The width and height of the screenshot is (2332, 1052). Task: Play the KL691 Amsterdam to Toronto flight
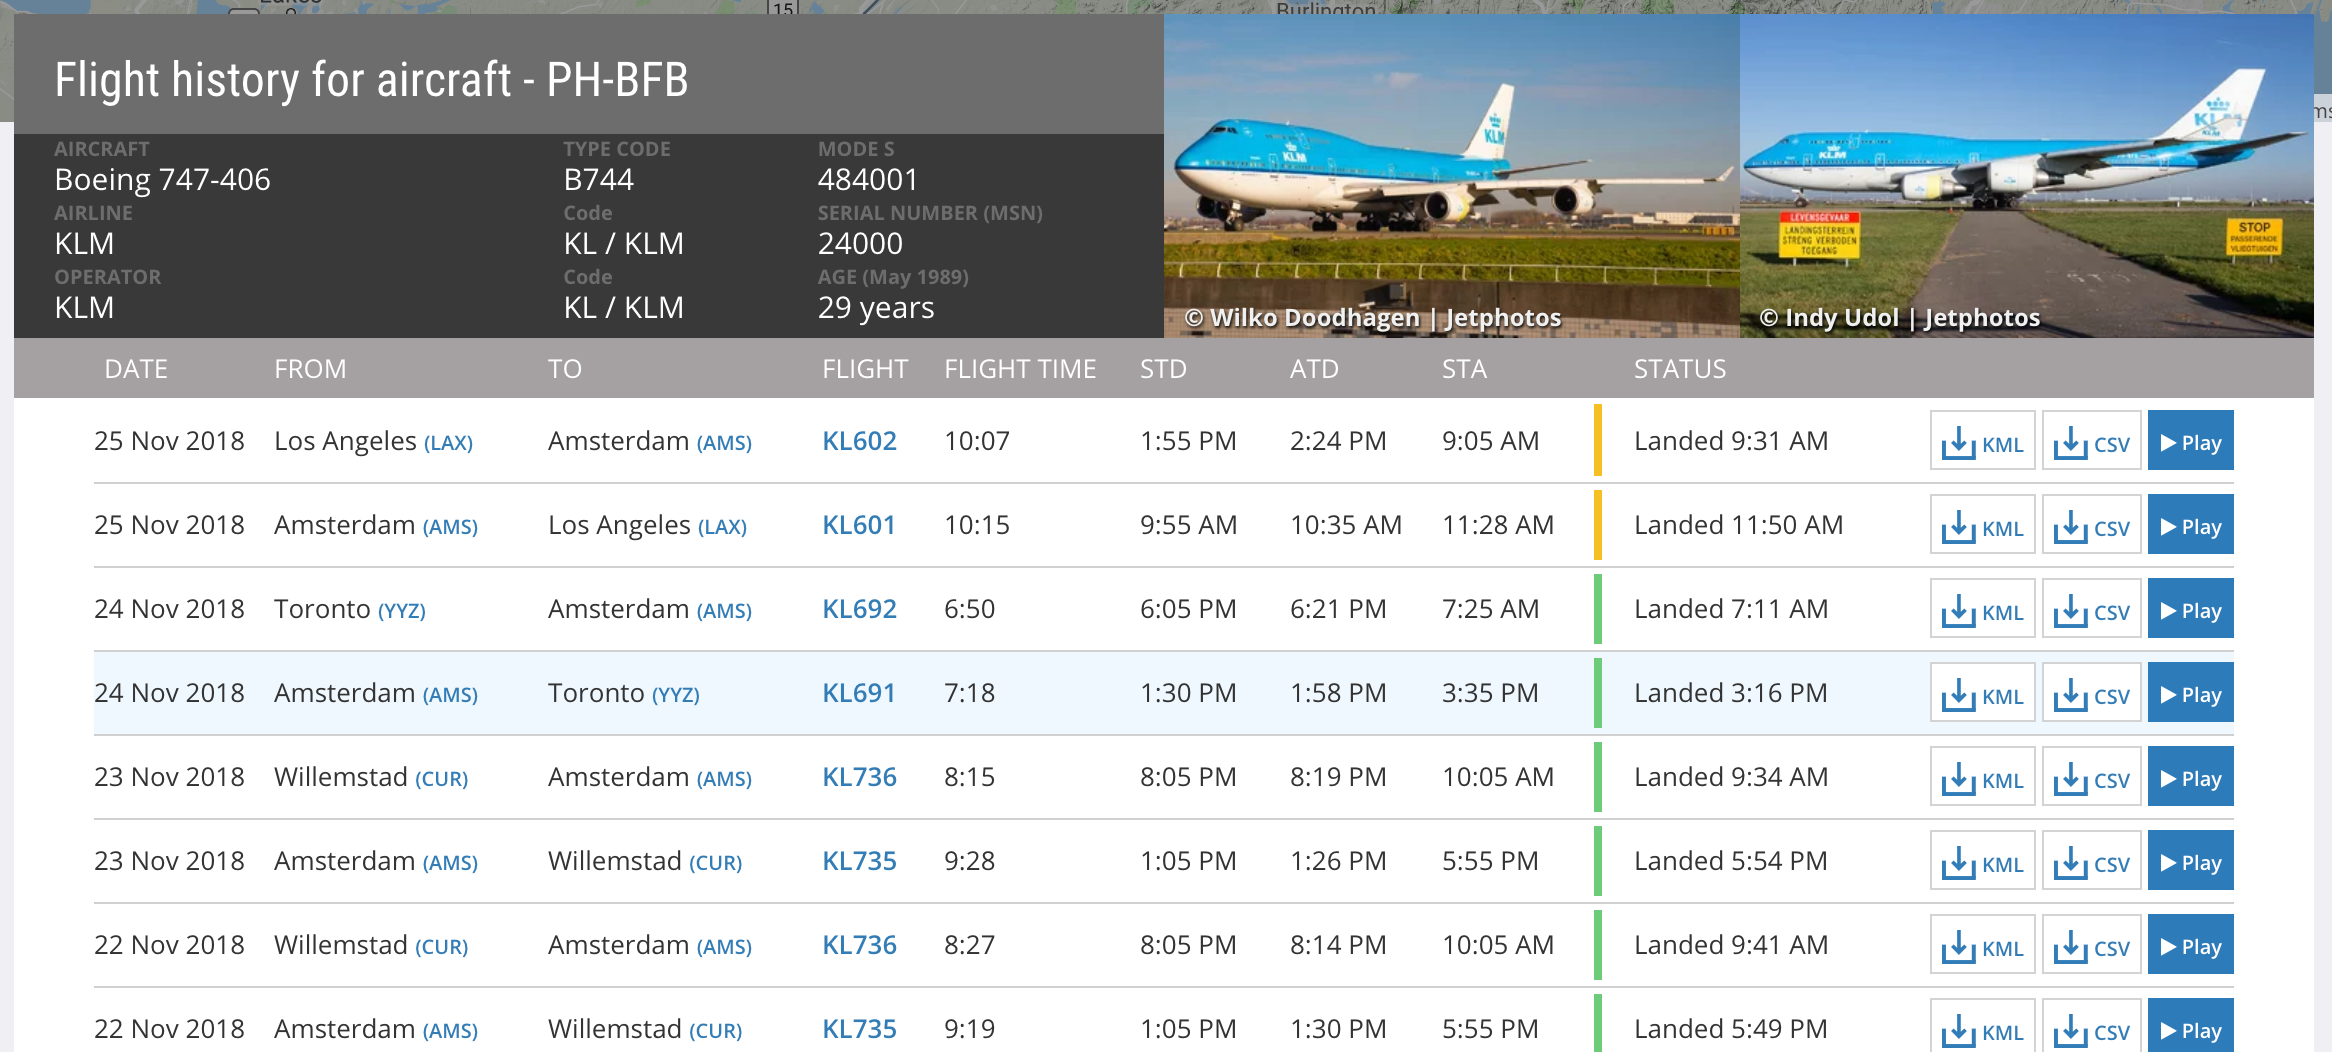coord(2190,693)
